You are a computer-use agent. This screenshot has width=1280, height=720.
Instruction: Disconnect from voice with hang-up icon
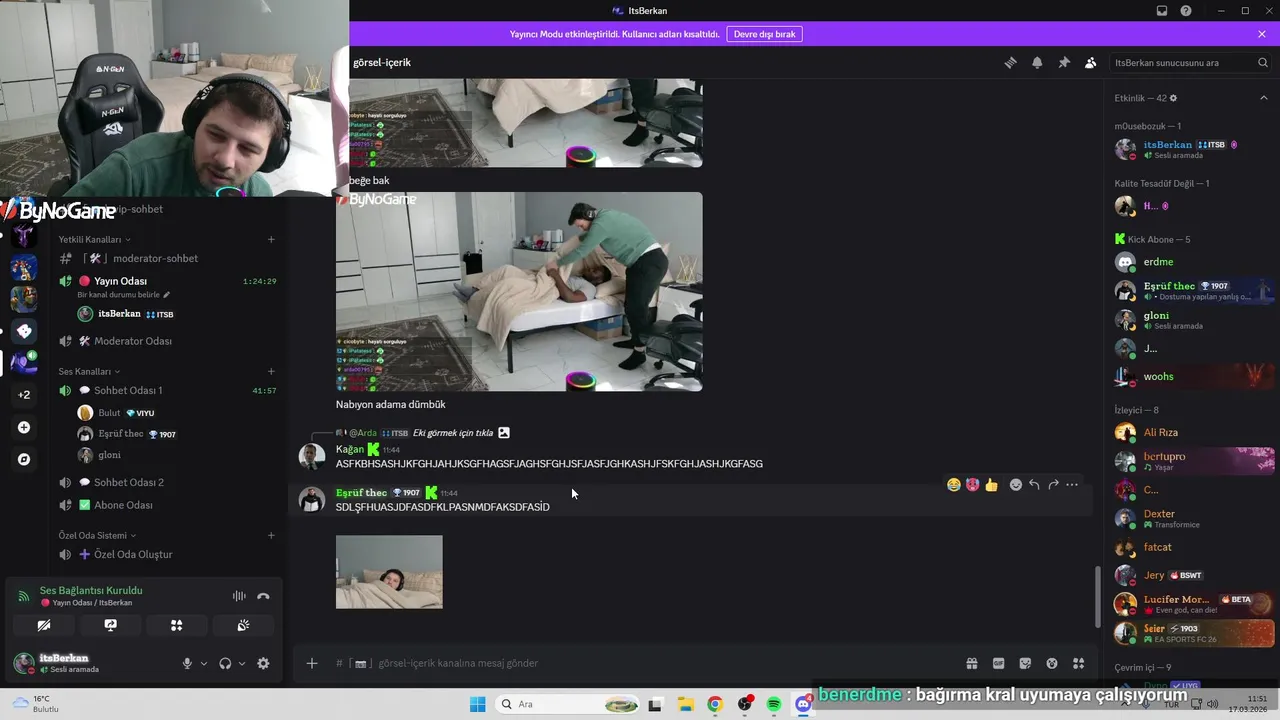pyautogui.click(x=263, y=596)
